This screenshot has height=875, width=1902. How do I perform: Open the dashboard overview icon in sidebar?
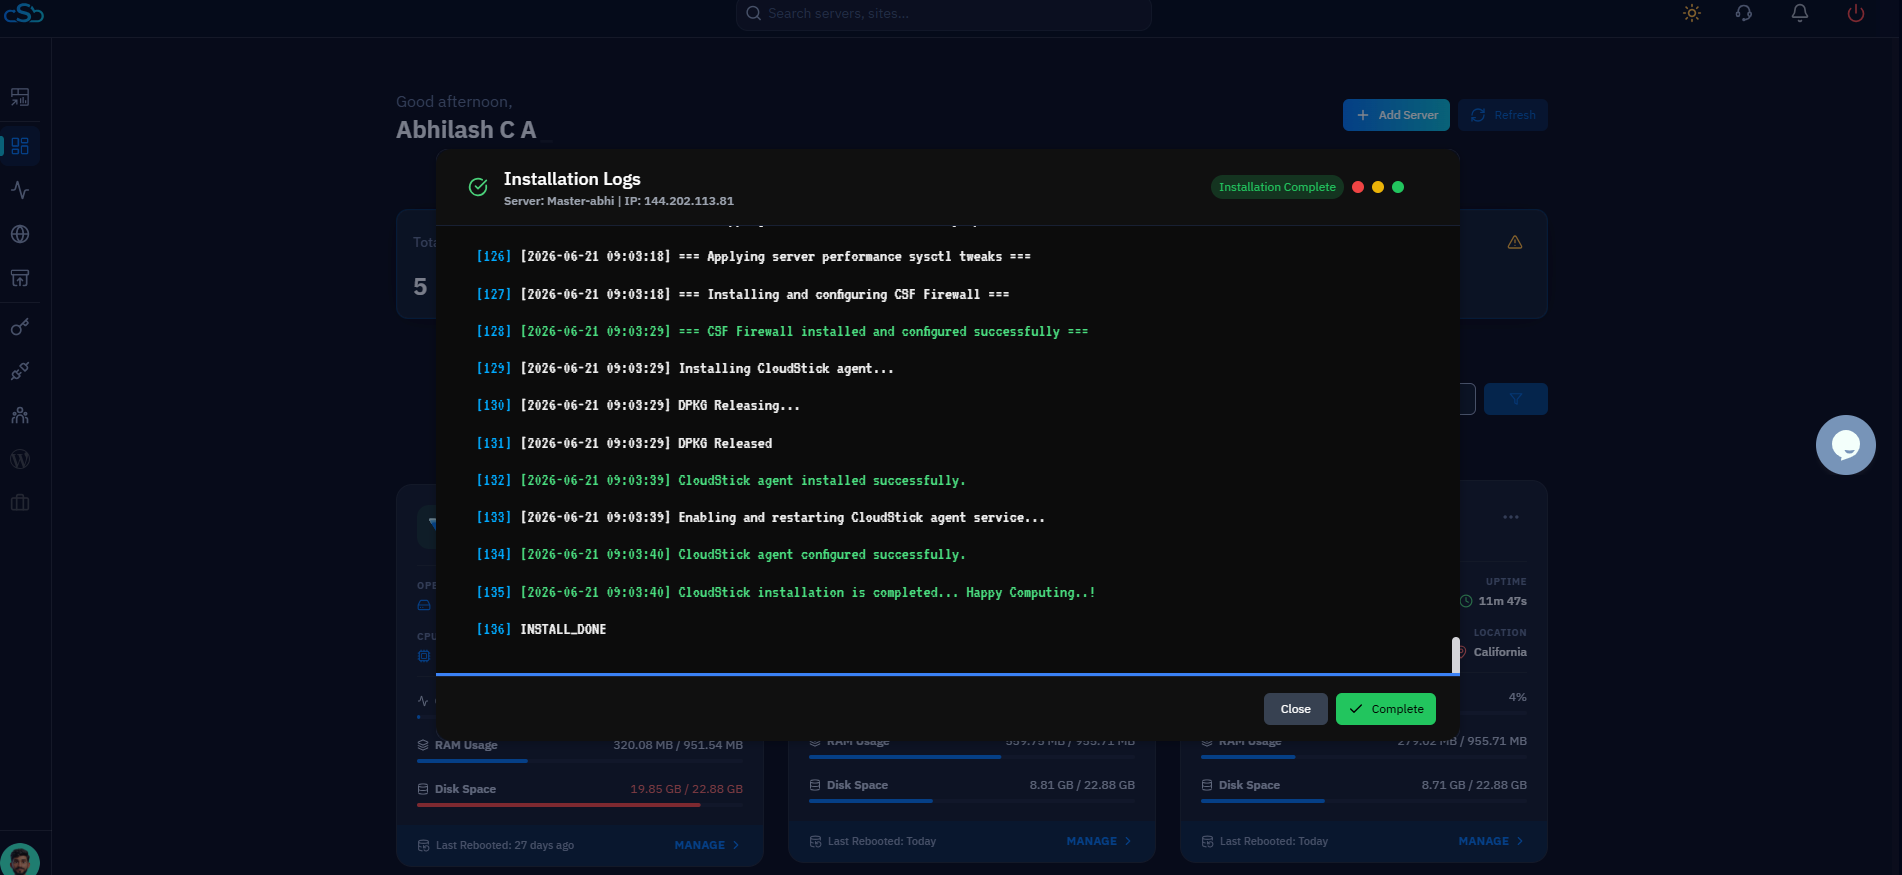point(20,97)
